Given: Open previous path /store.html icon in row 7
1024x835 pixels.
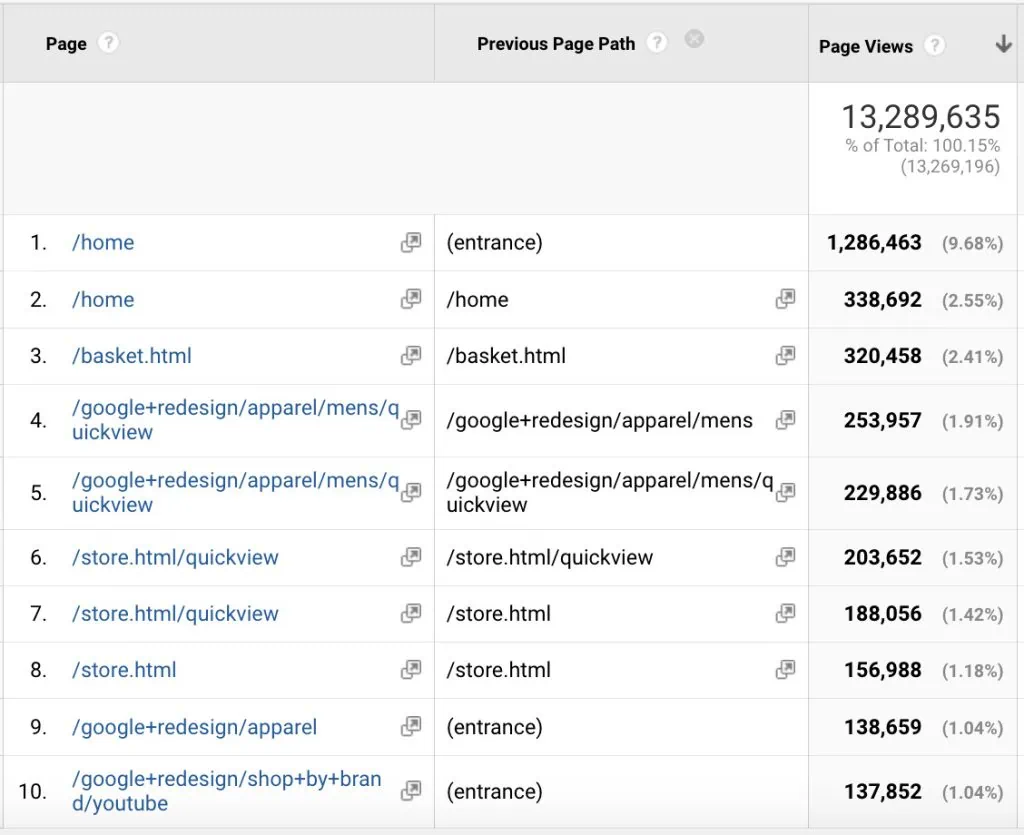Looking at the screenshot, I should point(786,613).
